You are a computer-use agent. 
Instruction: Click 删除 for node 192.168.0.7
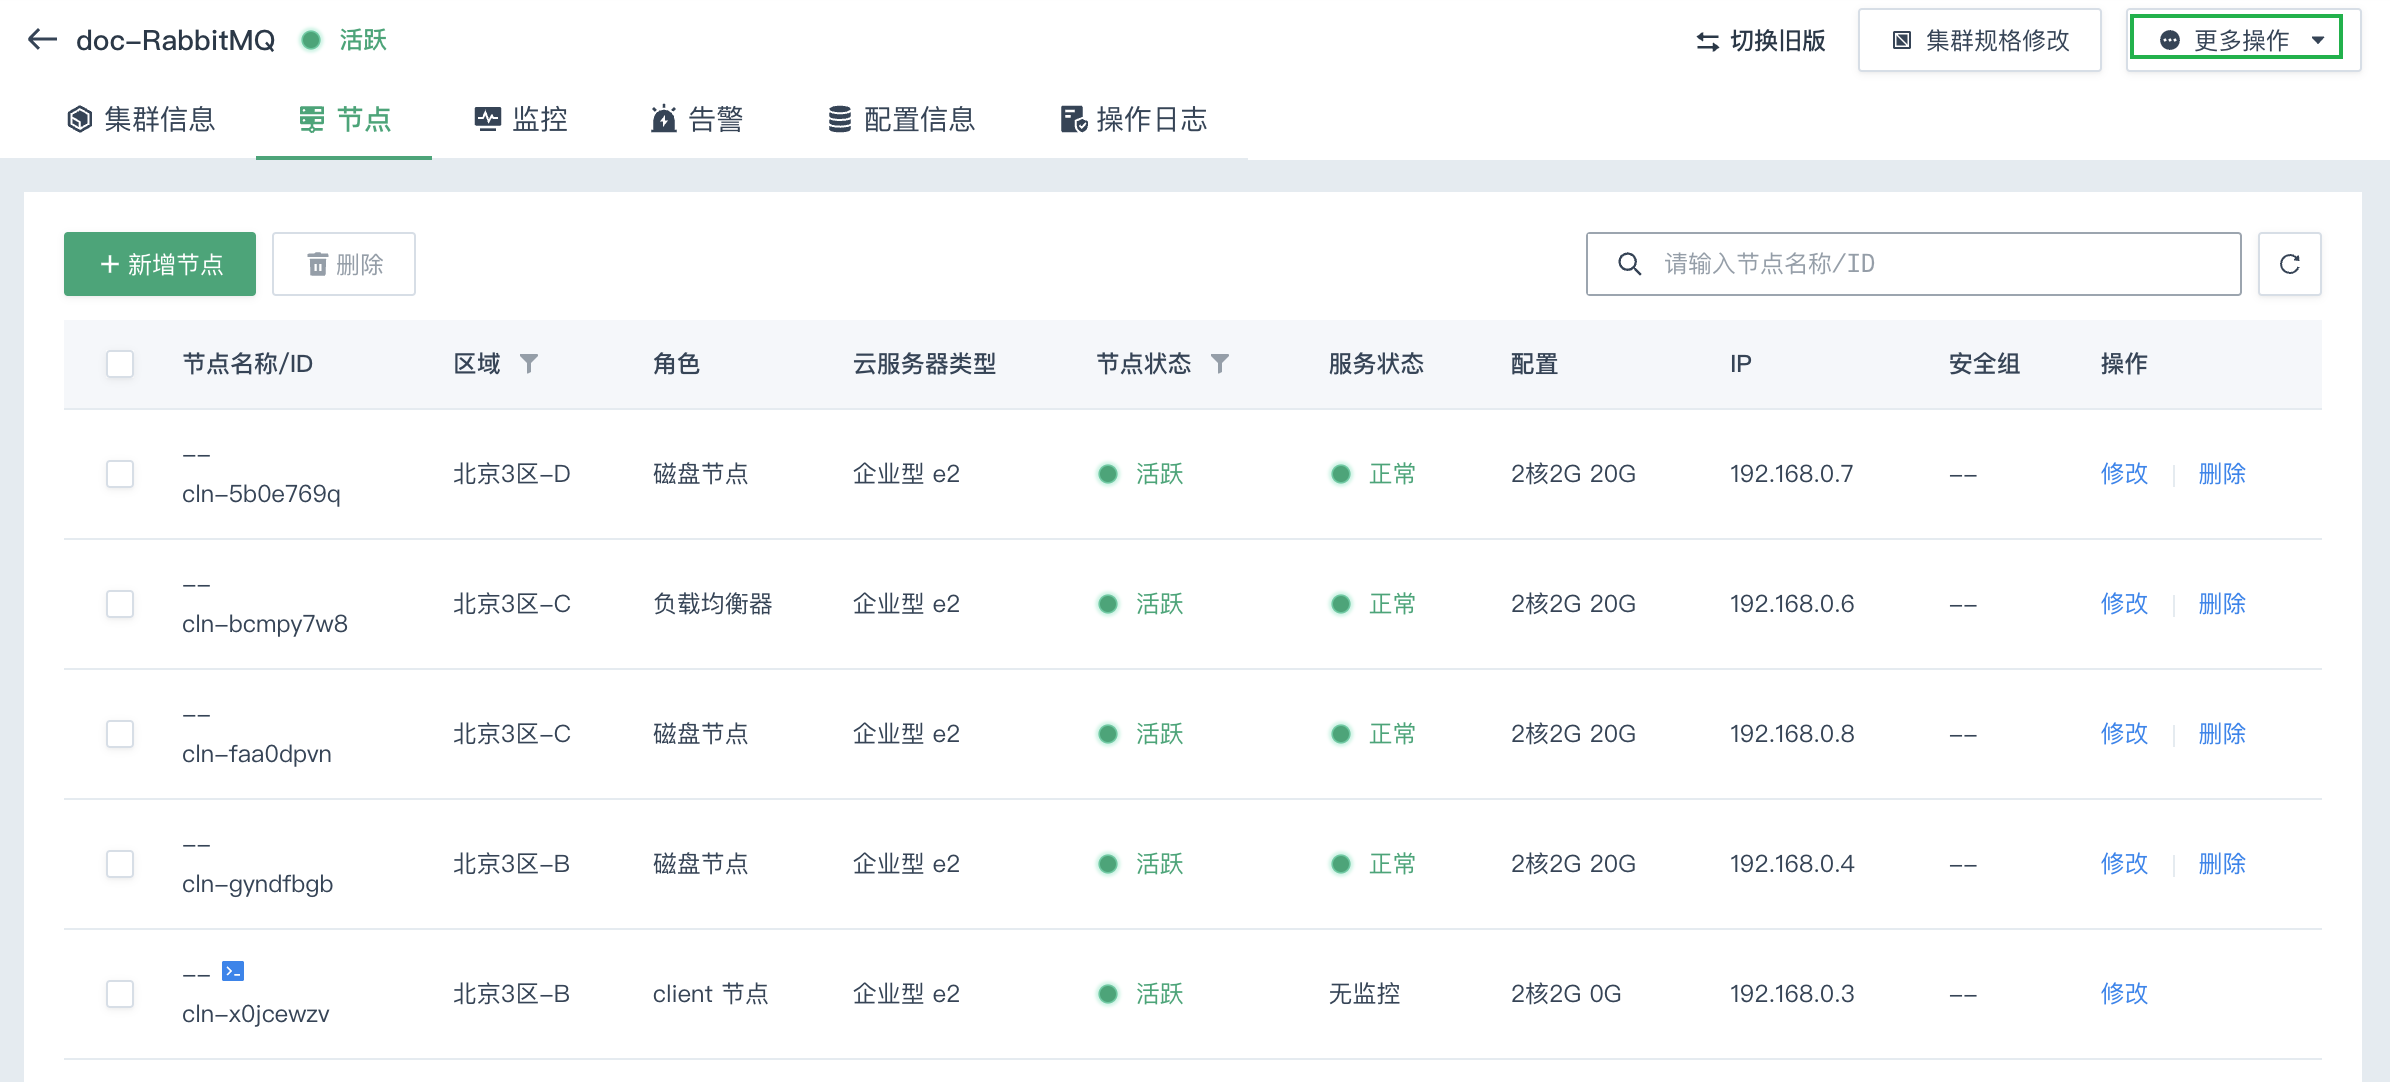(x=2222, y=474)
